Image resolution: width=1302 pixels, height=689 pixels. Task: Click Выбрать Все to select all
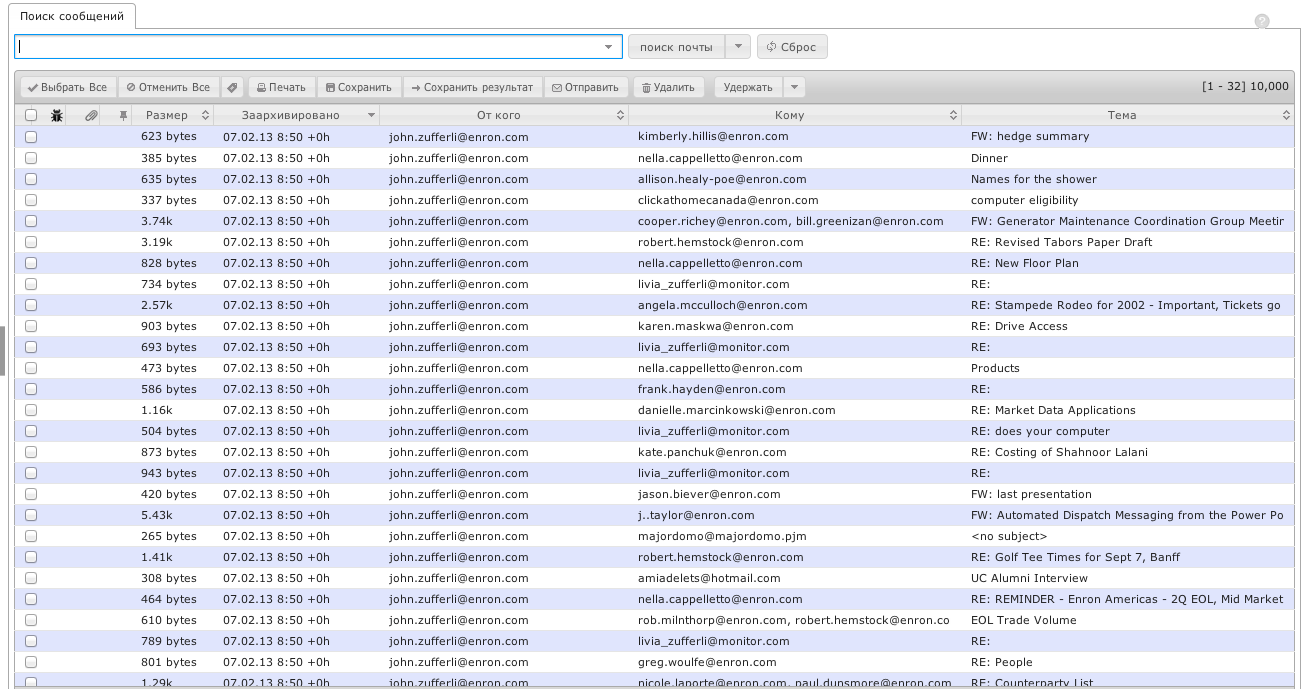(x=67, y=87)
